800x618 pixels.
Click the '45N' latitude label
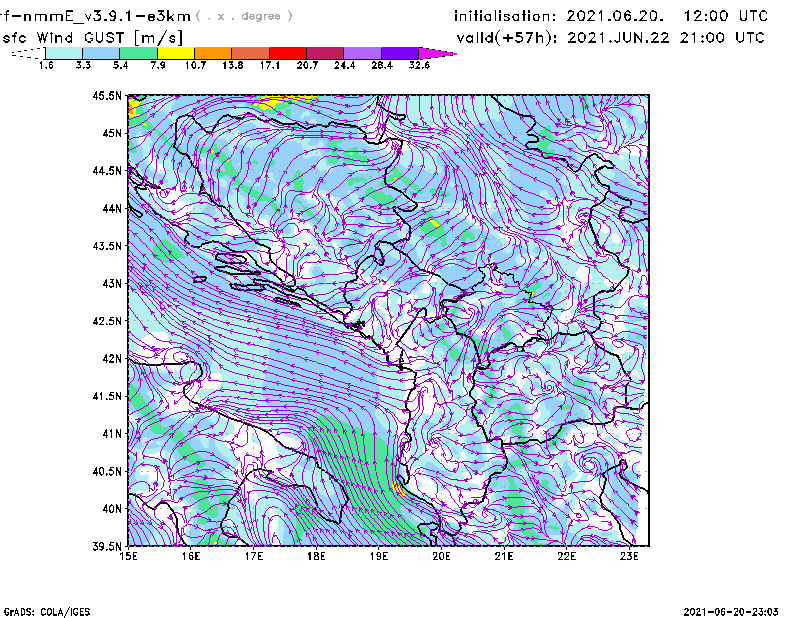tap(112, 133)
